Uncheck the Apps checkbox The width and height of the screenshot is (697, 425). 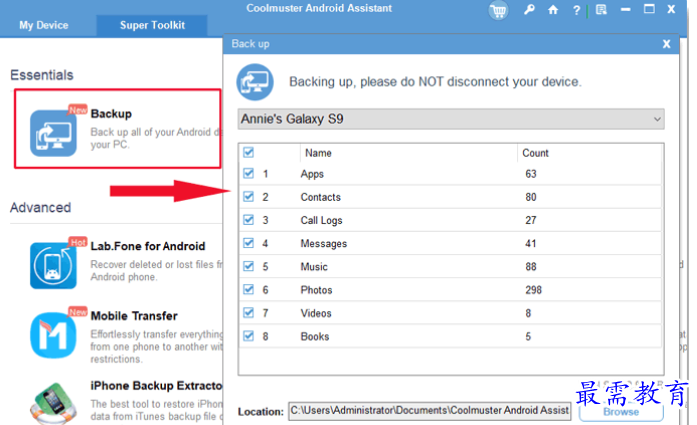point(248,173)
